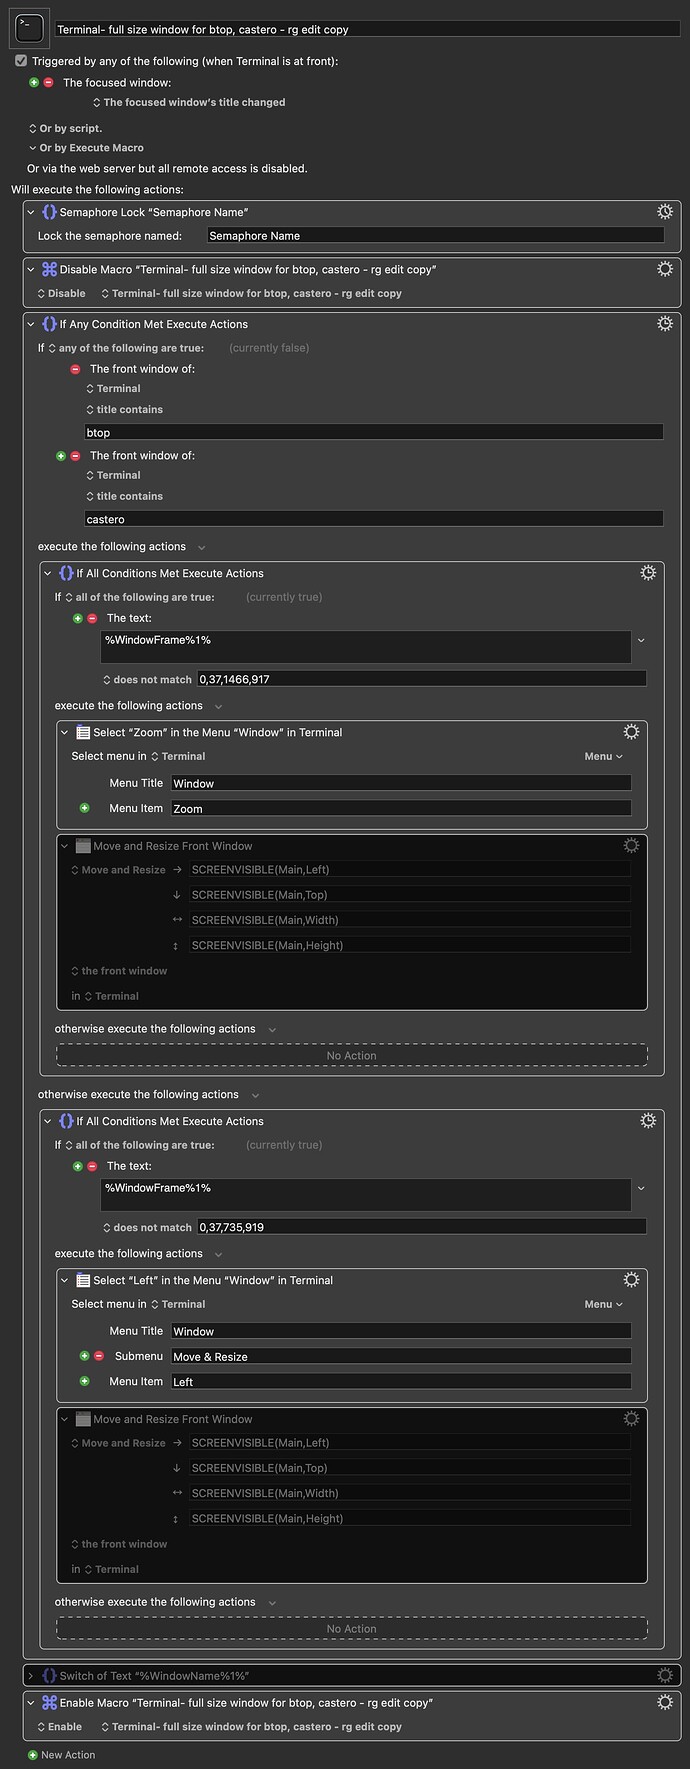Click the Terminal macro icon beside the macro name
This screenshot has height=1769, width=690.
click(x=29, y=29)
